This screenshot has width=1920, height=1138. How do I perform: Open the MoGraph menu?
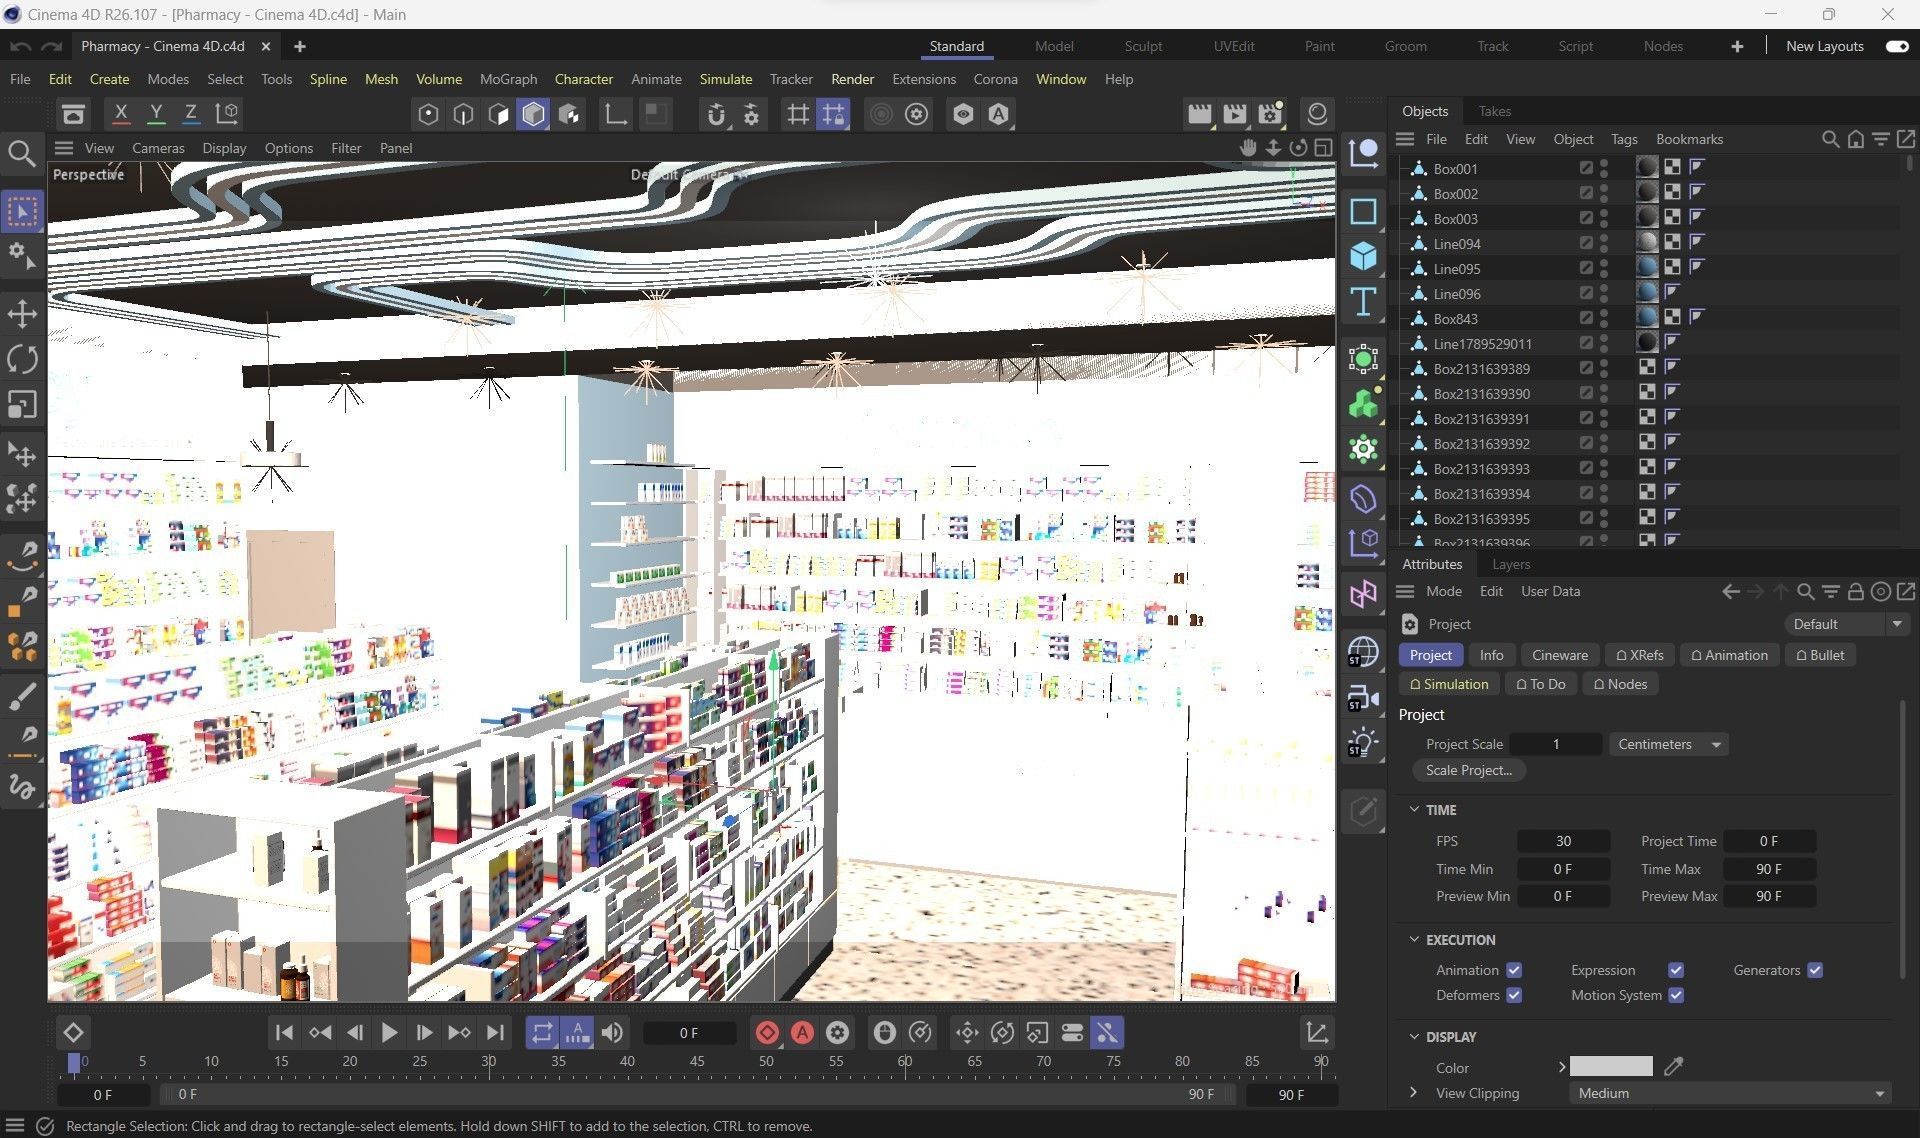click(x=508, y=79)
